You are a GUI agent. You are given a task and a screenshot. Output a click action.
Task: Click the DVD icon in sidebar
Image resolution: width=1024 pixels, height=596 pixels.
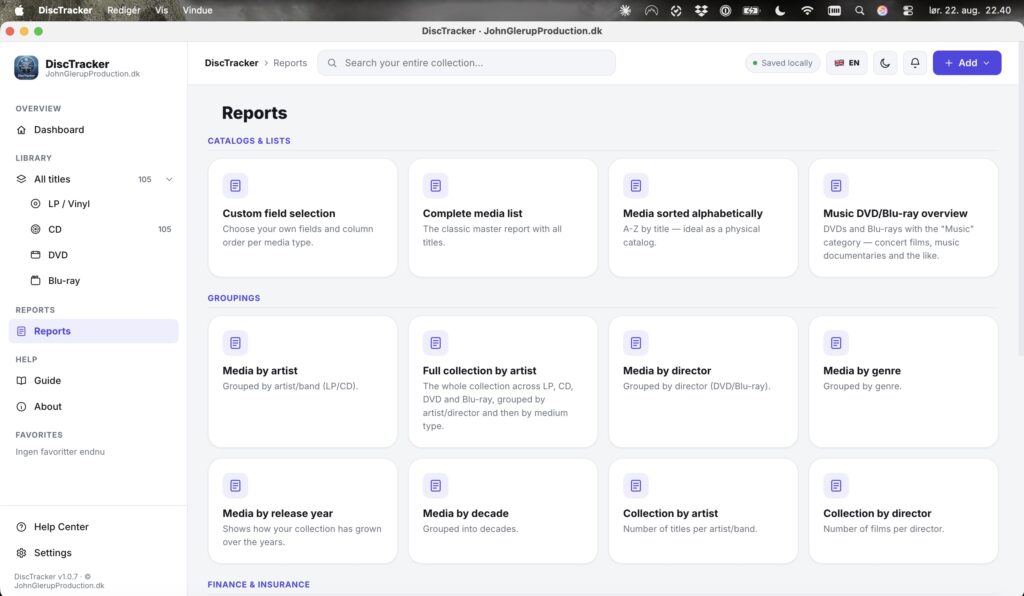coord(36,255)
